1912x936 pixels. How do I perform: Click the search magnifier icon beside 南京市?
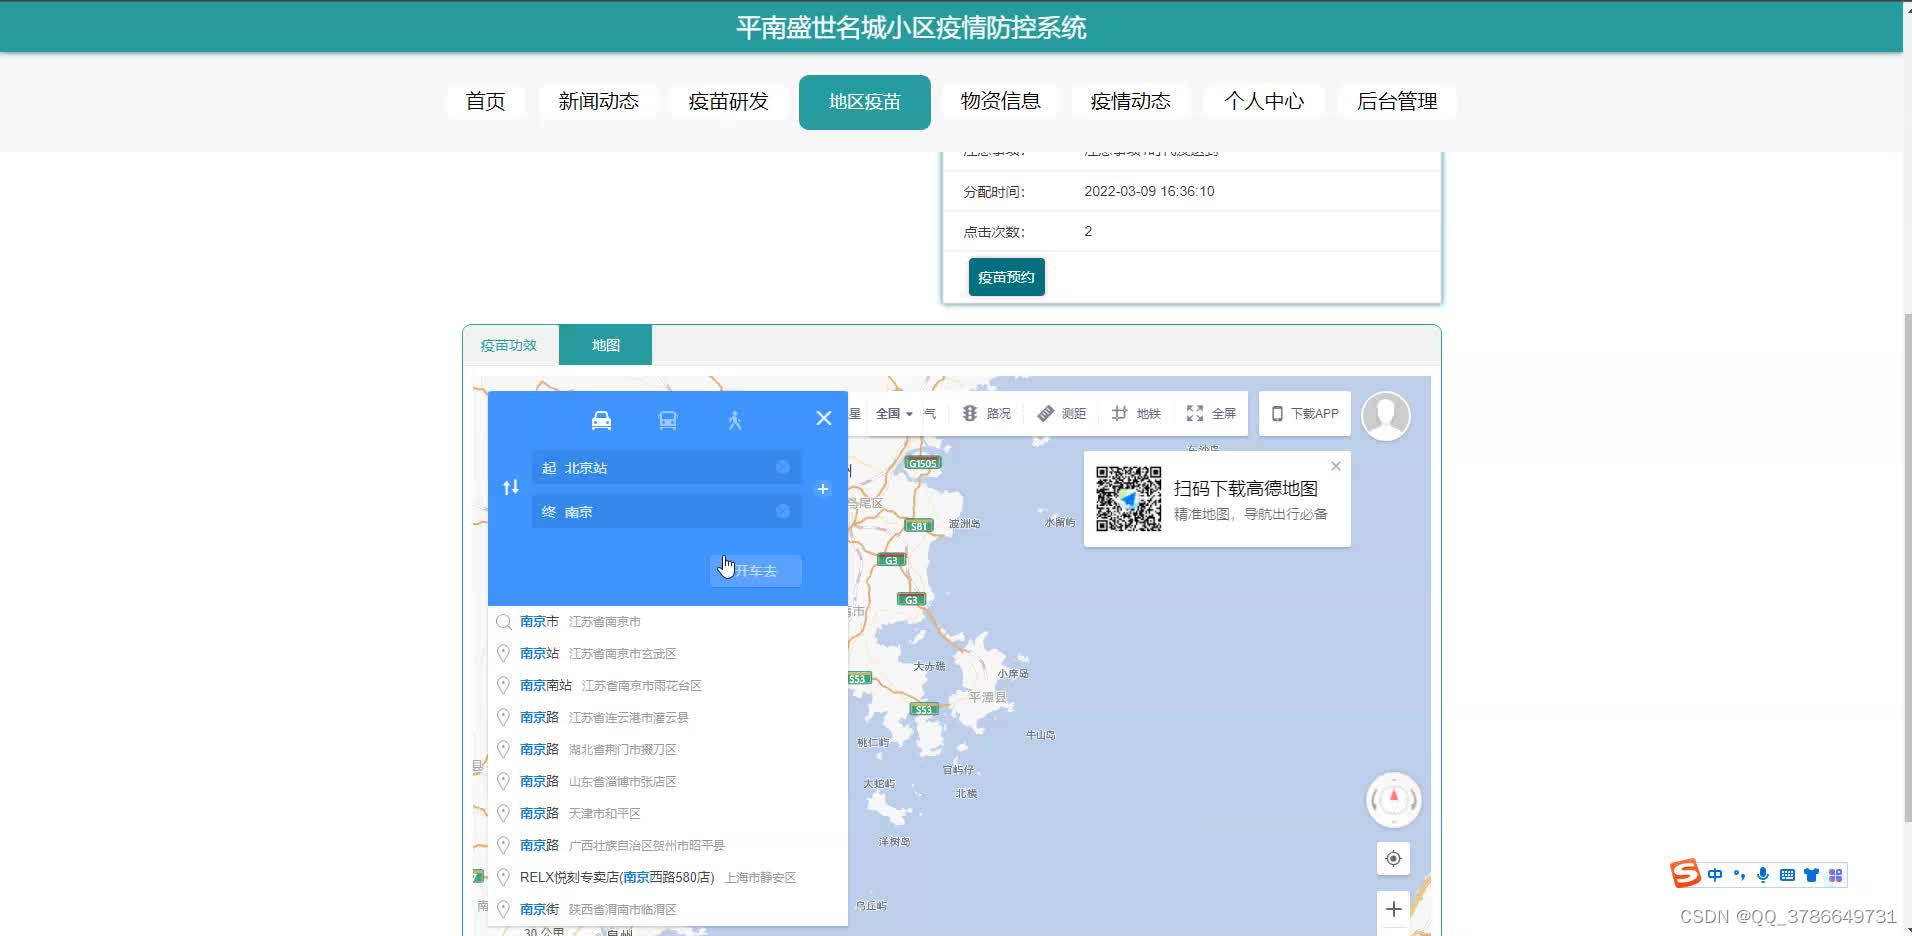(x=504, y=622)
